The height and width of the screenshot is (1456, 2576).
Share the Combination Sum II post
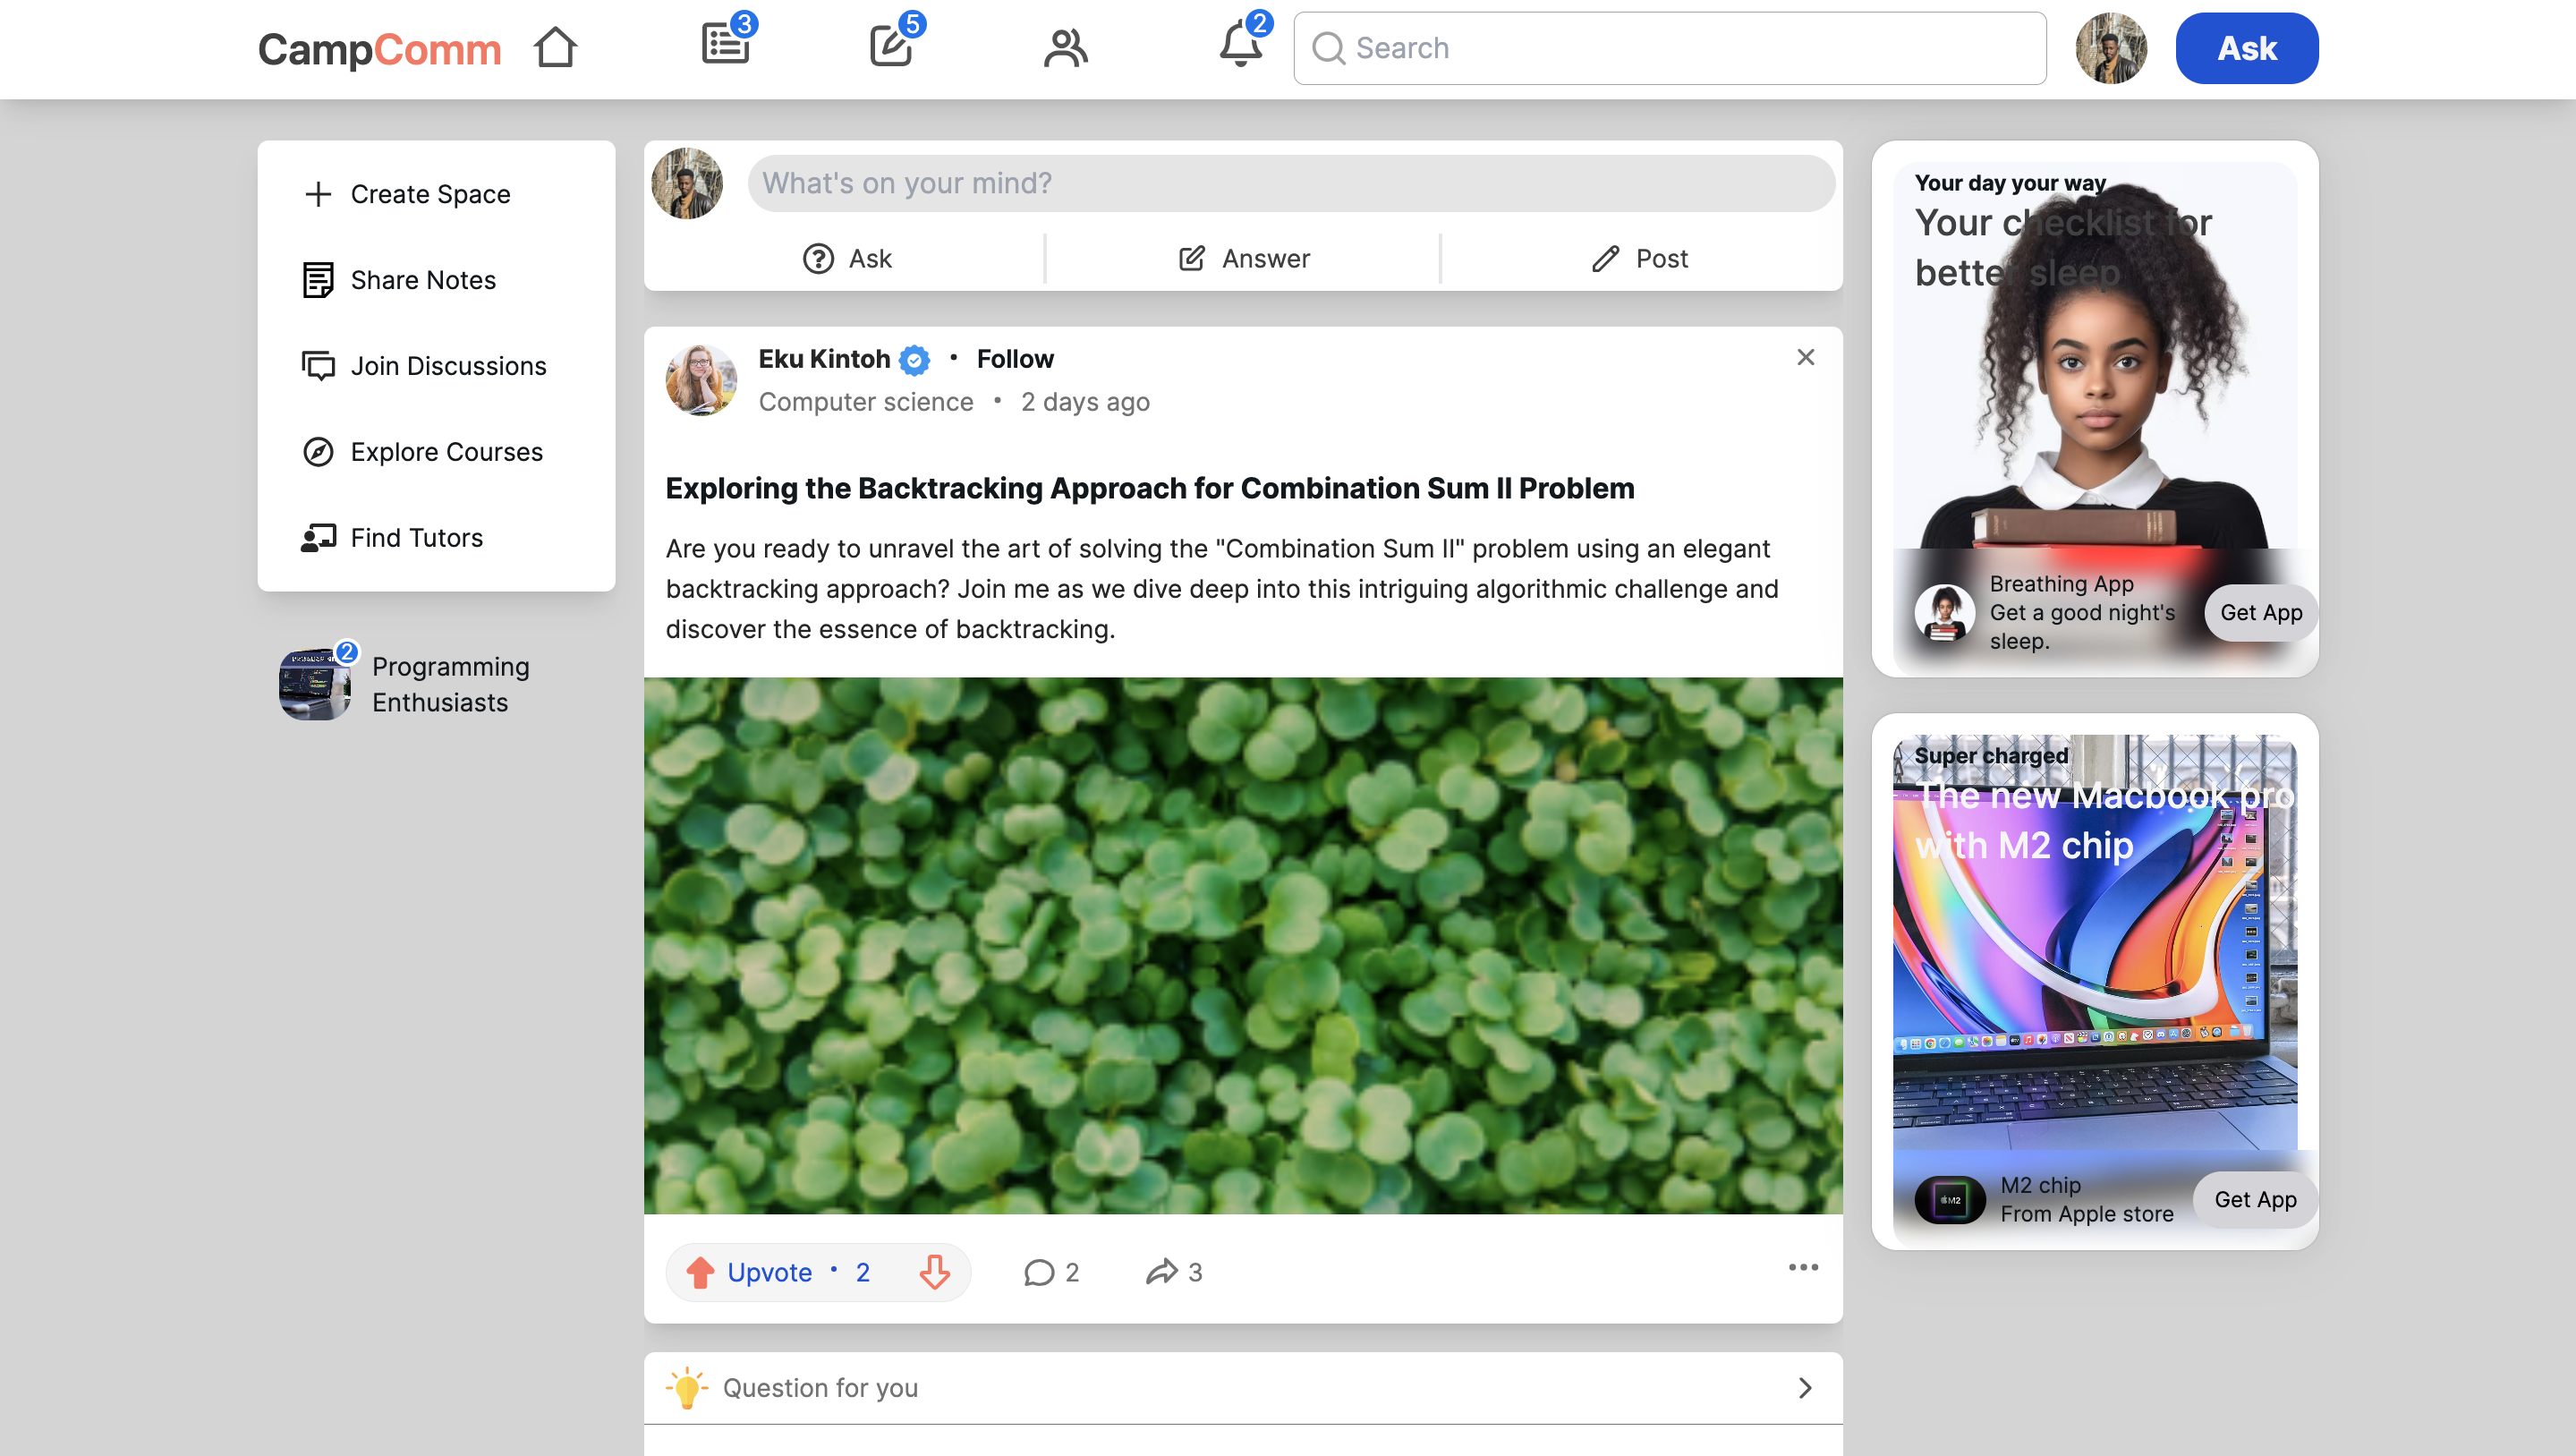(1173, 1272)
